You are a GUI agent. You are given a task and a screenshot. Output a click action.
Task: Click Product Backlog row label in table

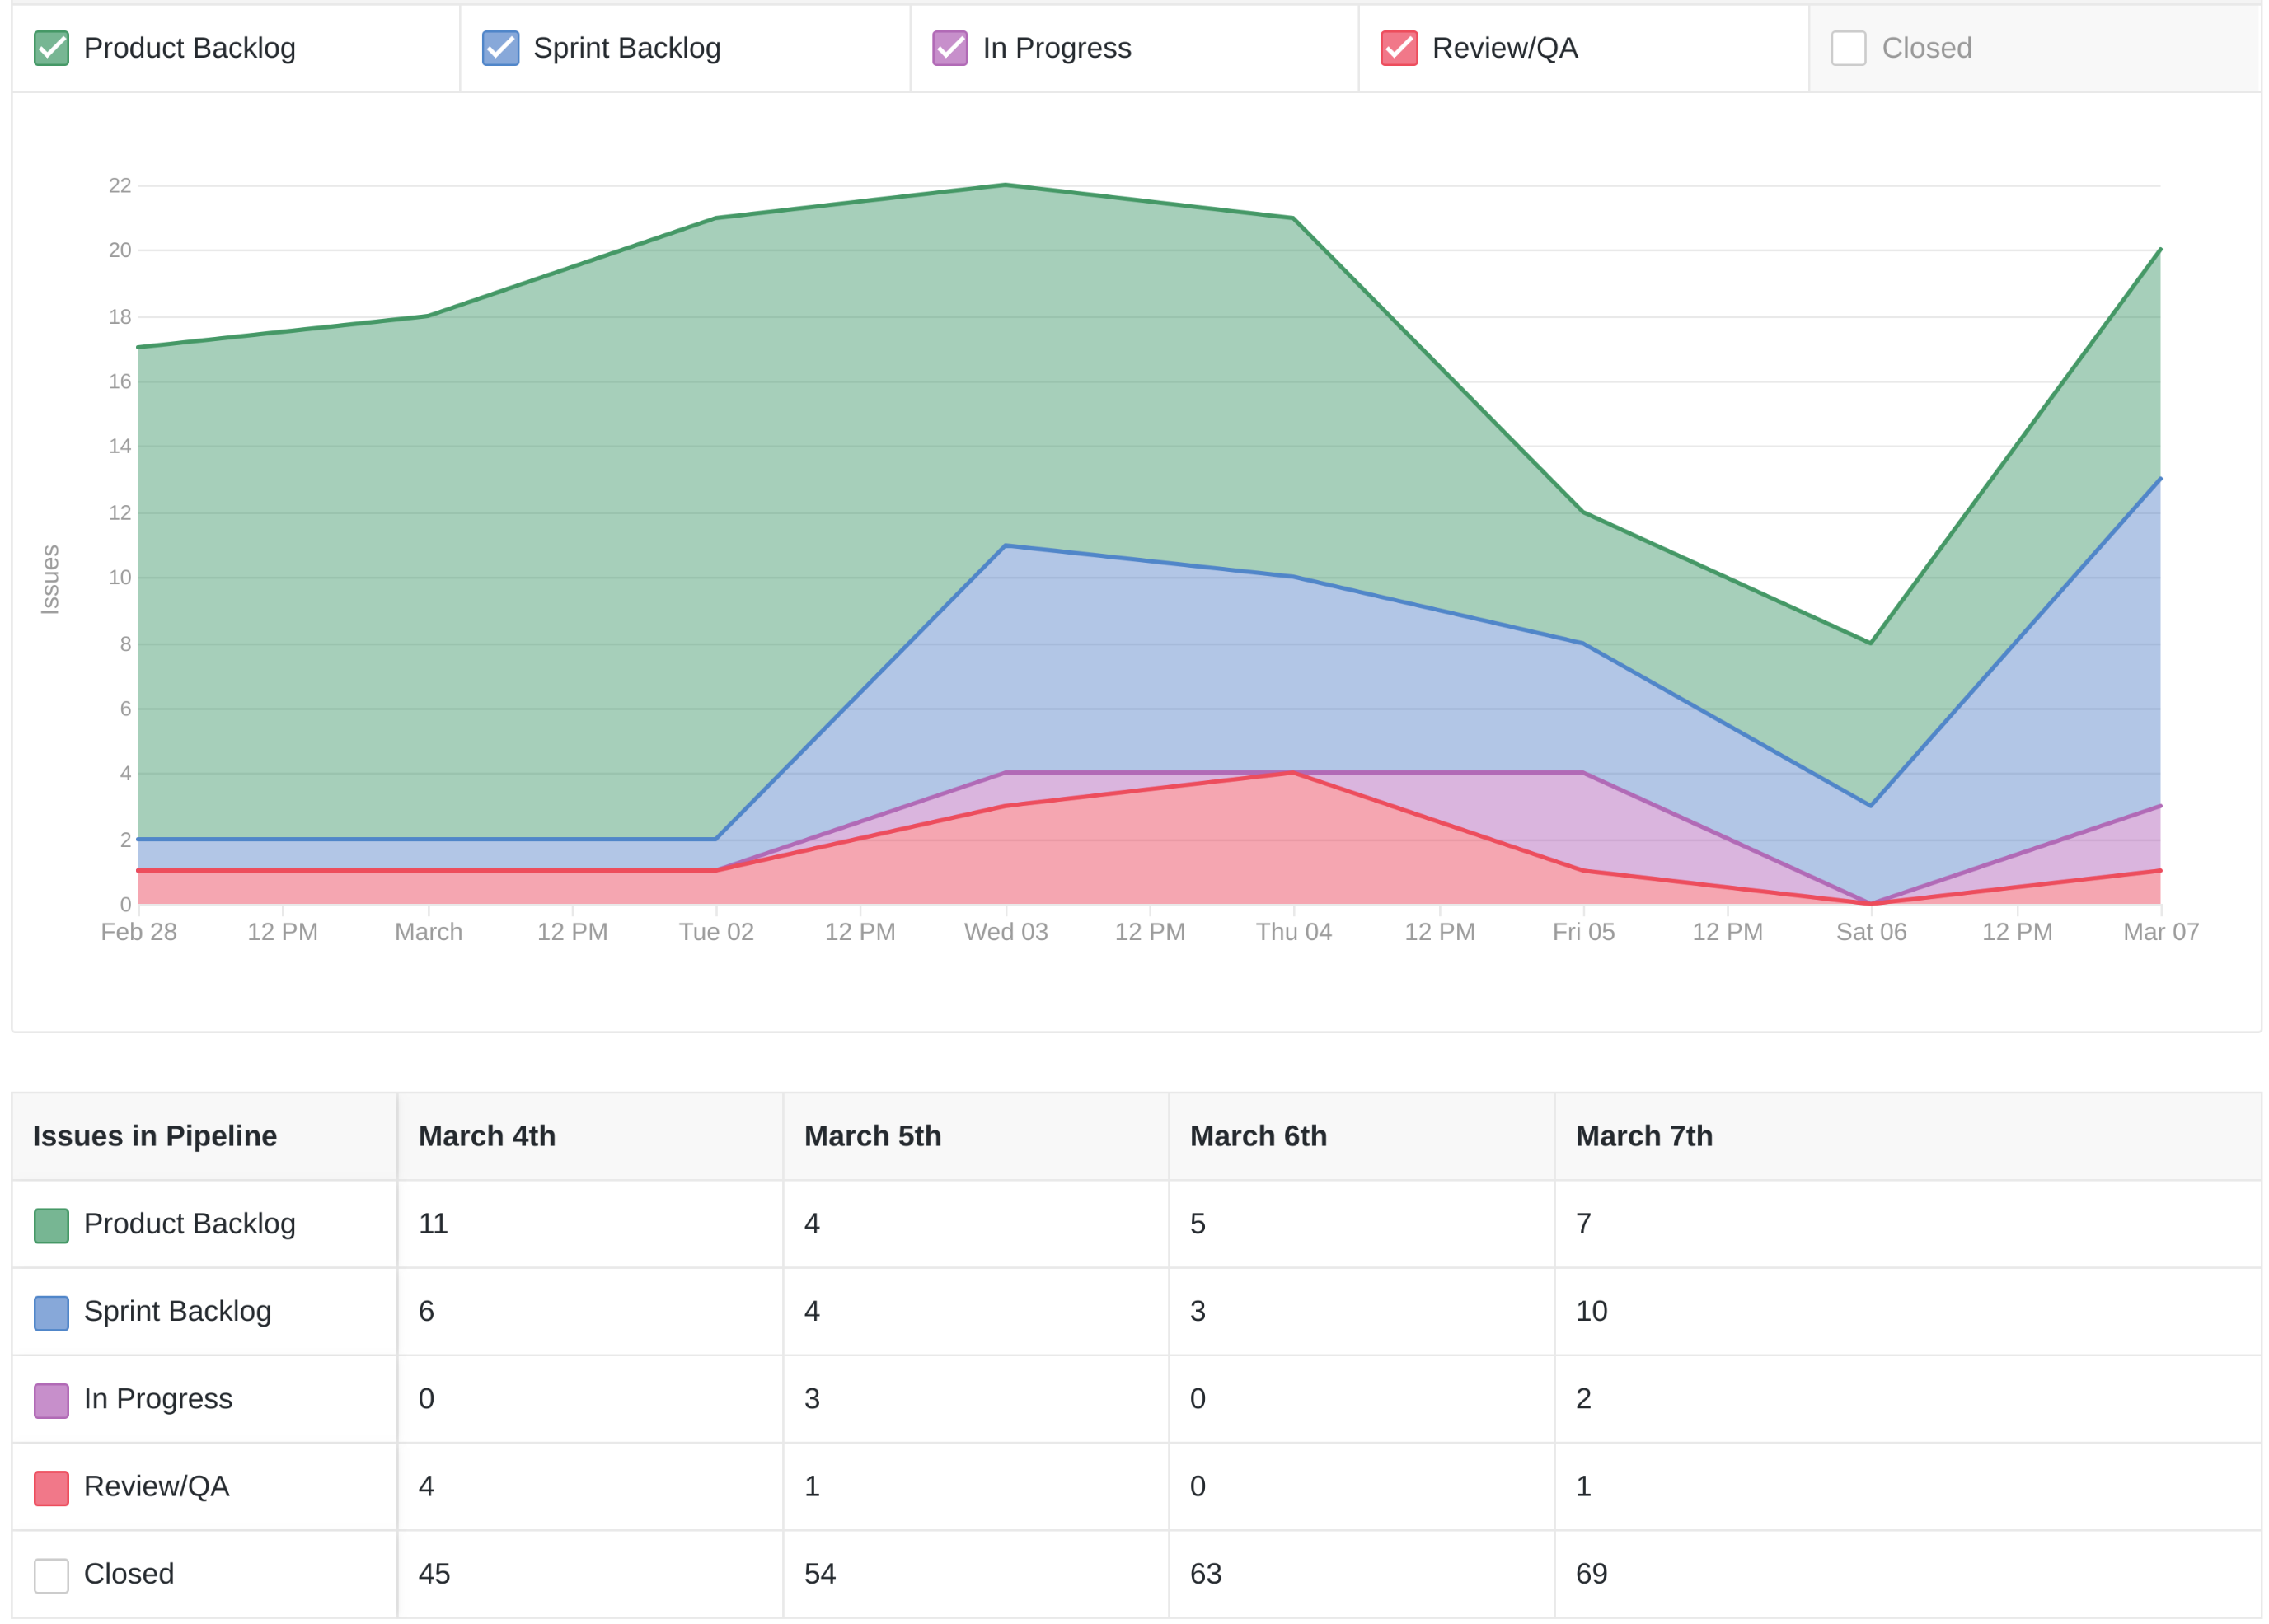(189, 1223)
